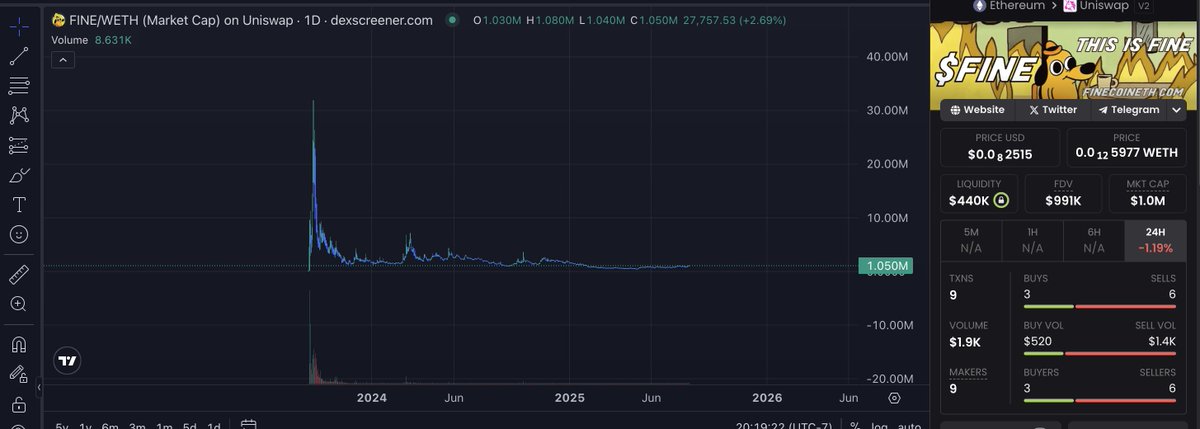Click the FDV $991K box
1200x429 pixels.
coord(1063,194)
